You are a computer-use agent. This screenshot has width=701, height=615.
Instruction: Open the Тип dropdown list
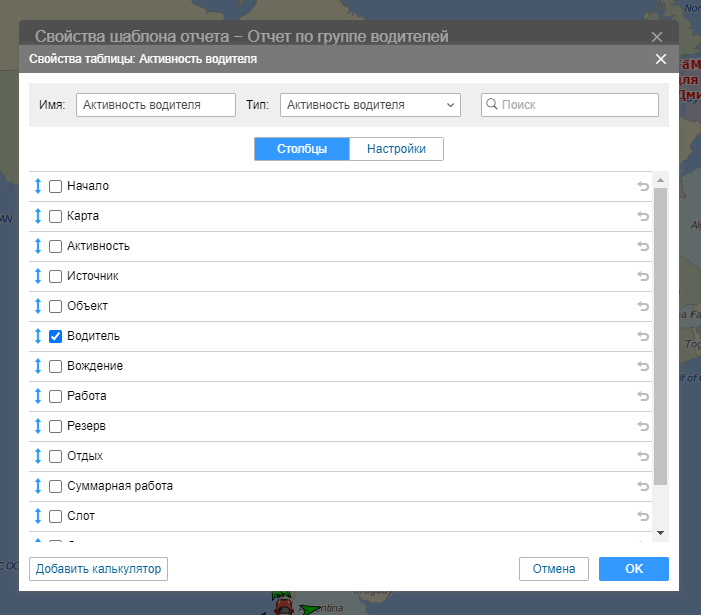click(x=369, y=105)
